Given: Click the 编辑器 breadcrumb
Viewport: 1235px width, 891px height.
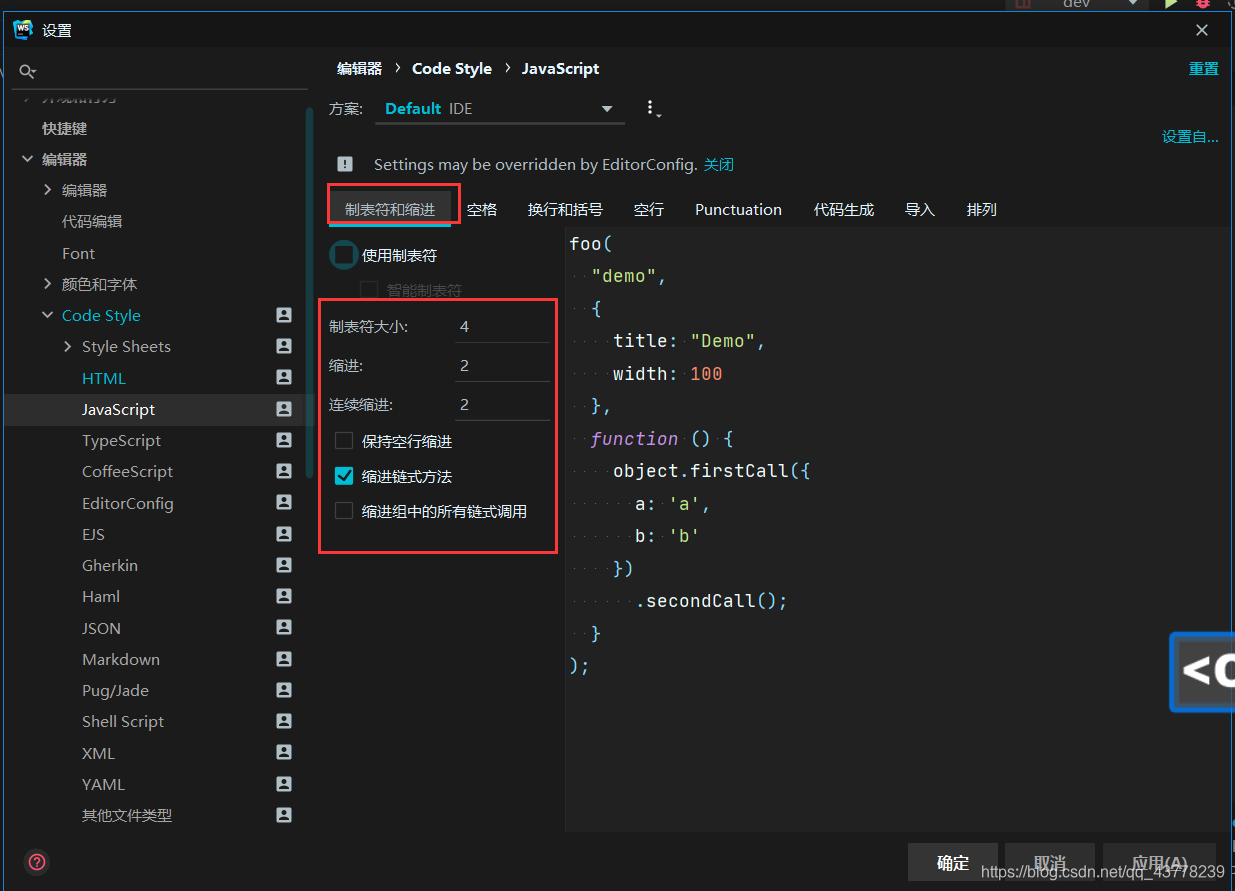Looking at the screenshot, I should [359, 68].
